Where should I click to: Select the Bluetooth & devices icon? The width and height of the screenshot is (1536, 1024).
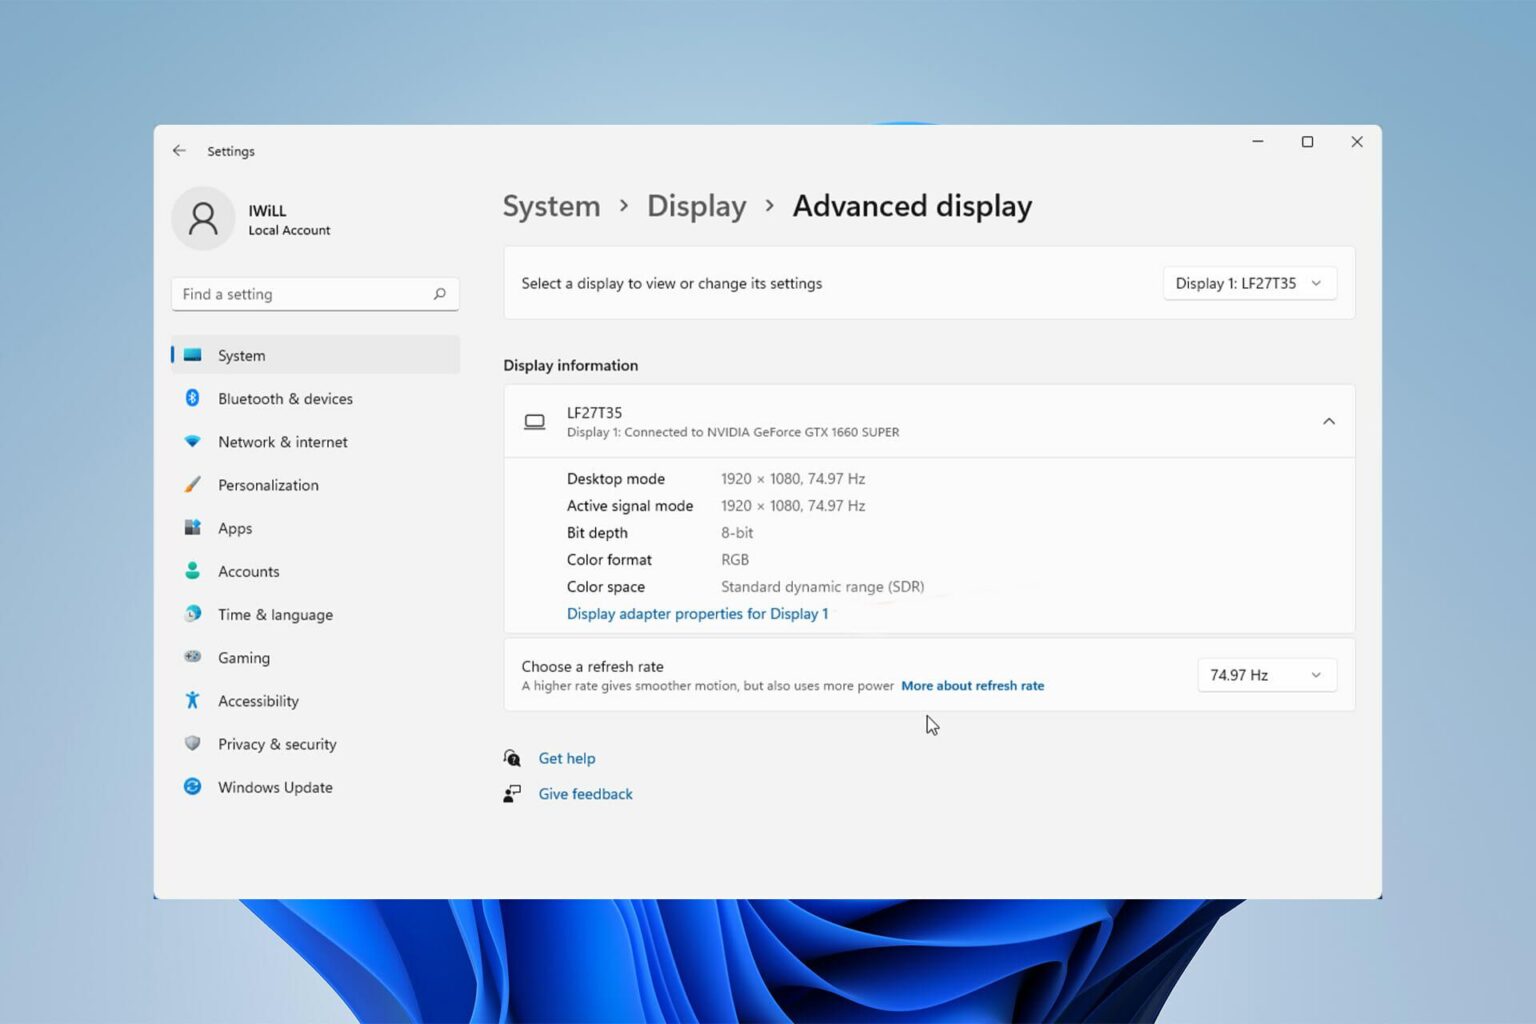click(x=193, y=398)
